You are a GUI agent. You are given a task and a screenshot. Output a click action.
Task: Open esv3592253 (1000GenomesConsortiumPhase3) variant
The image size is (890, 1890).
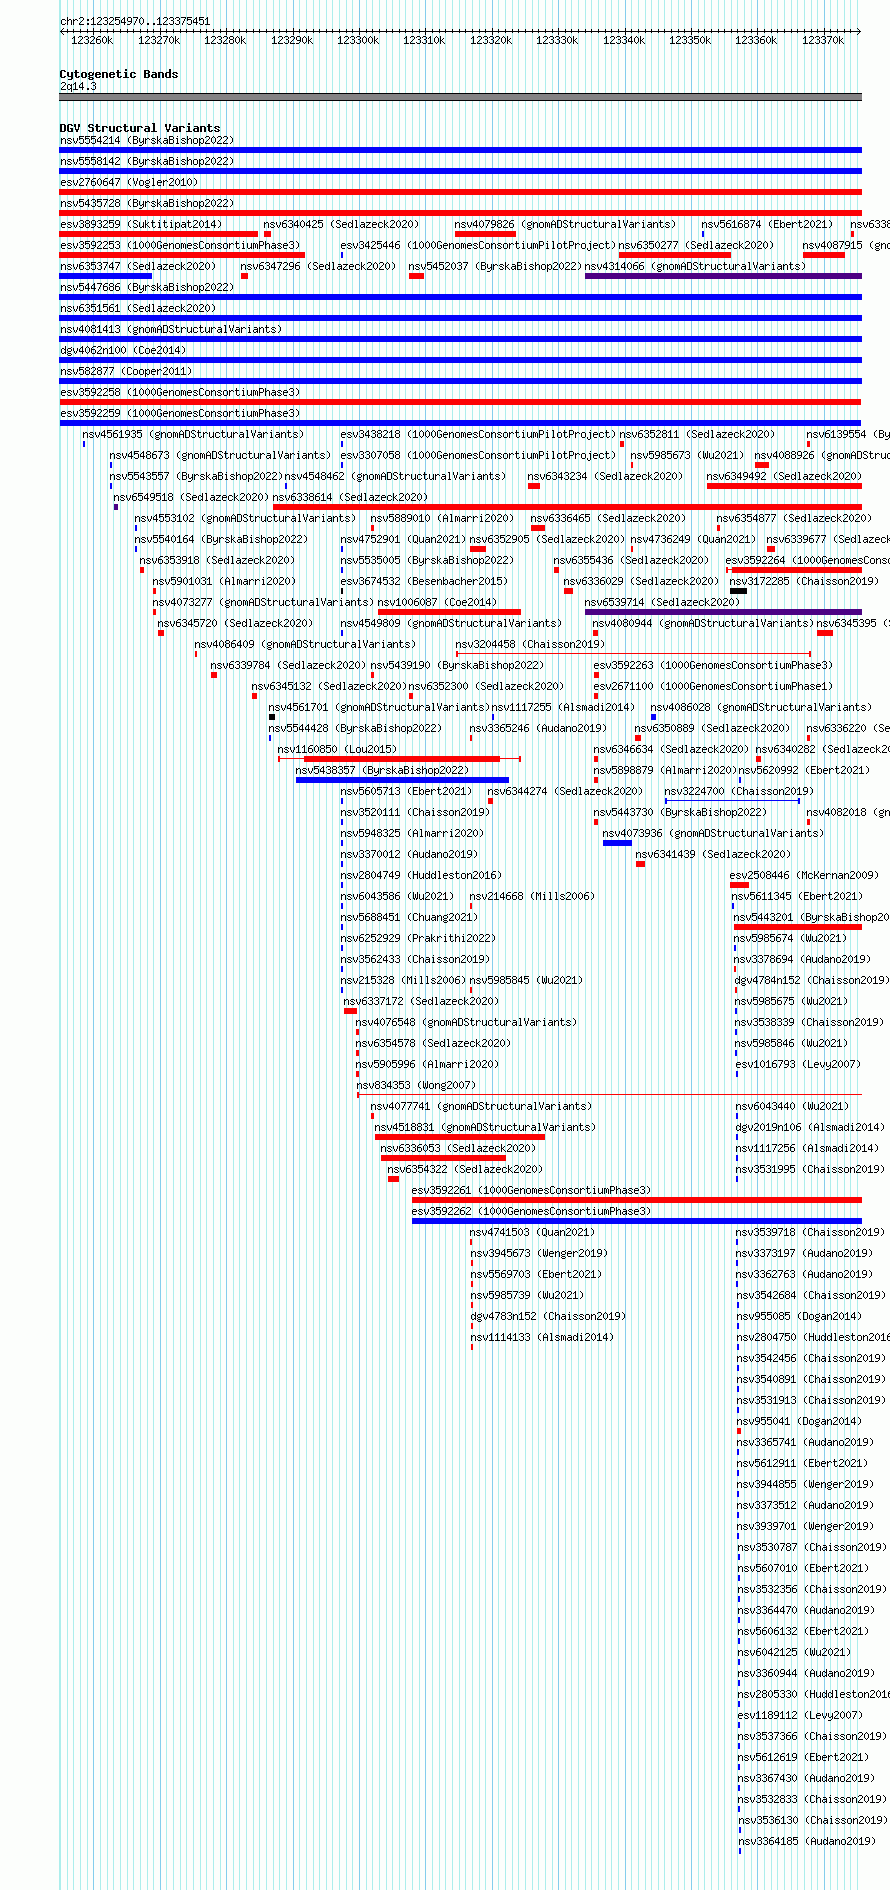180,246
